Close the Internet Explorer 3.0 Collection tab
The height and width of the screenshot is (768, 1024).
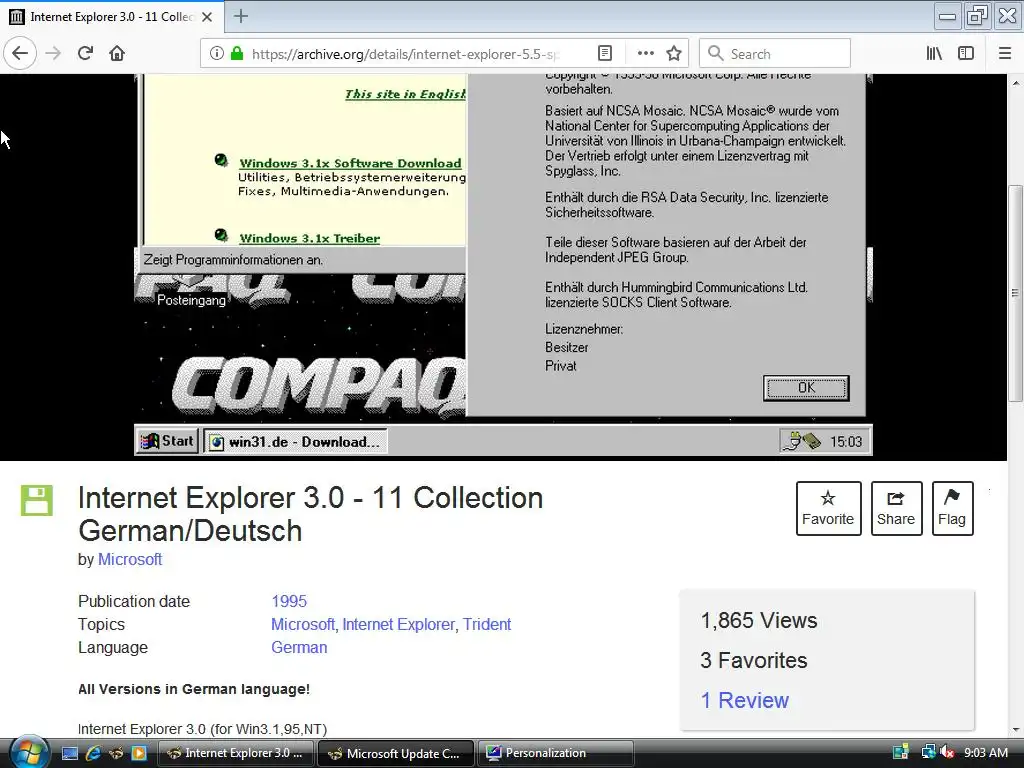tap(207, 17)
